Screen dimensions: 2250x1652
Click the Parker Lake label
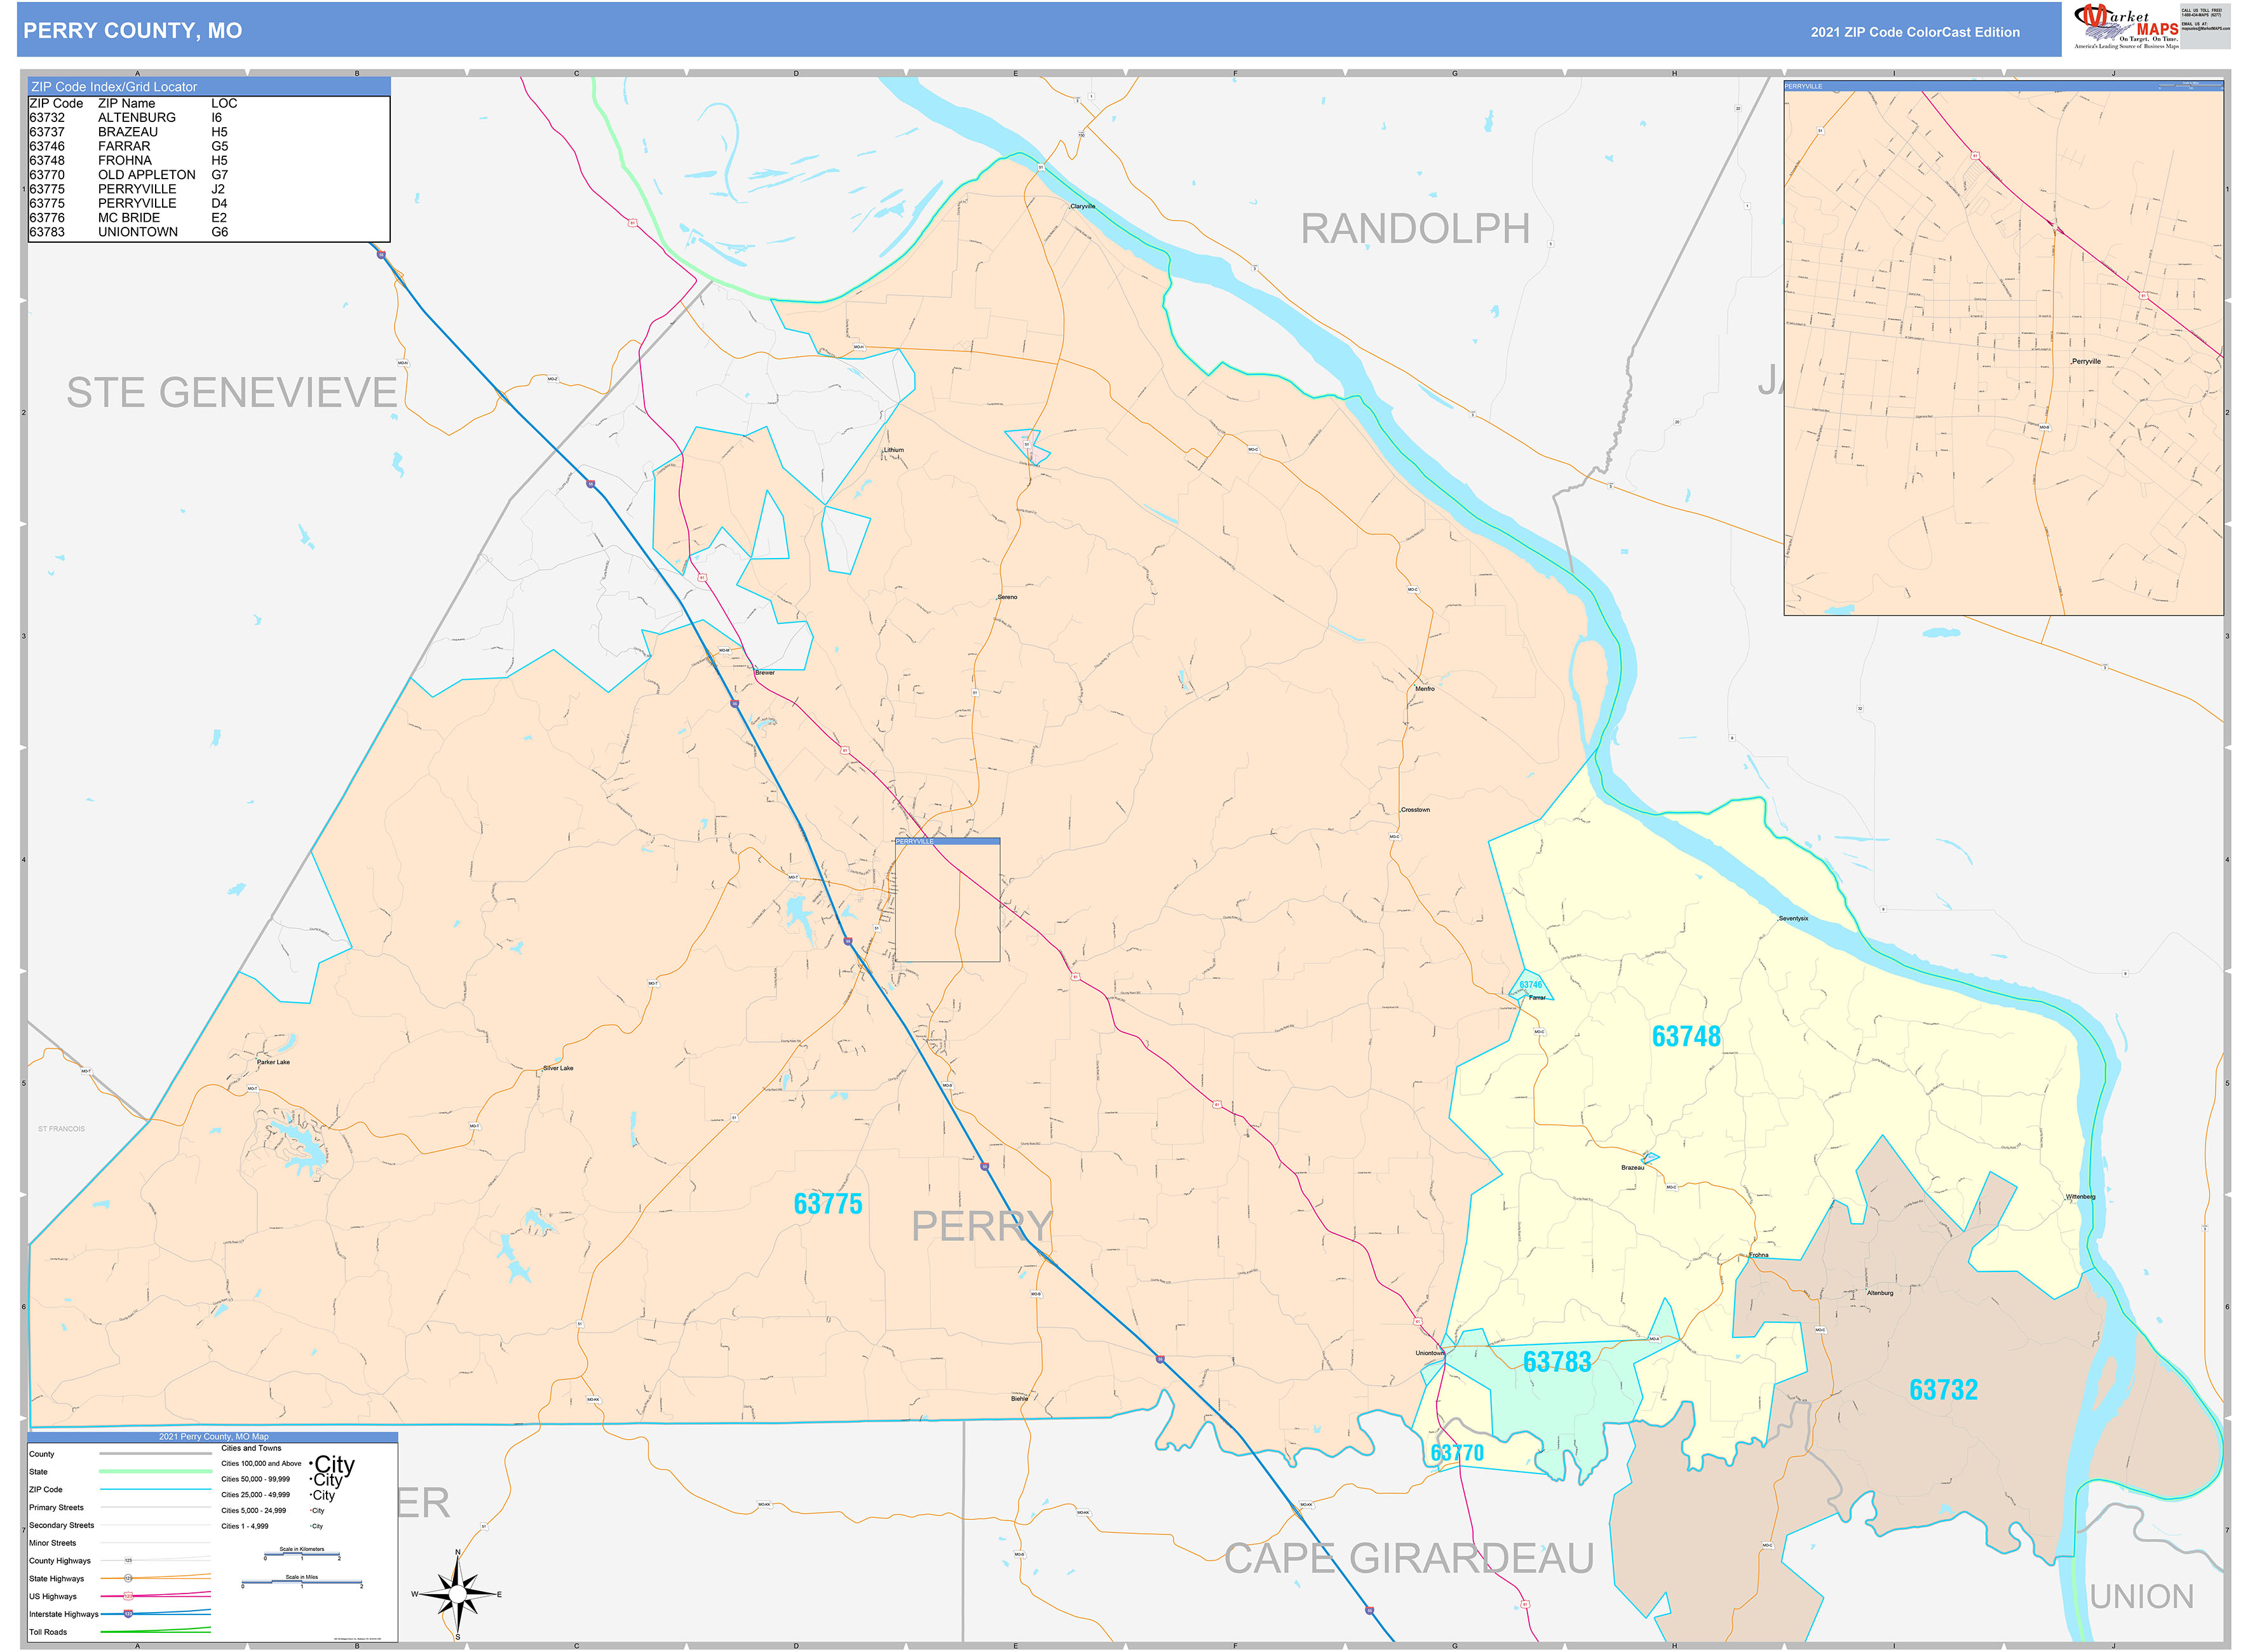click(273, 1062)
